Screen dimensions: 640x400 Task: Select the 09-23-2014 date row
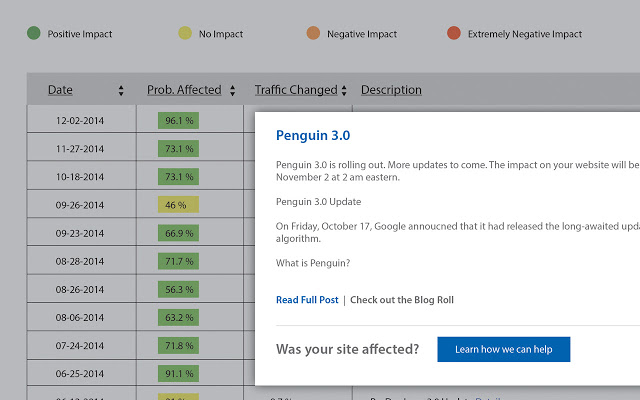coord(80,233)
